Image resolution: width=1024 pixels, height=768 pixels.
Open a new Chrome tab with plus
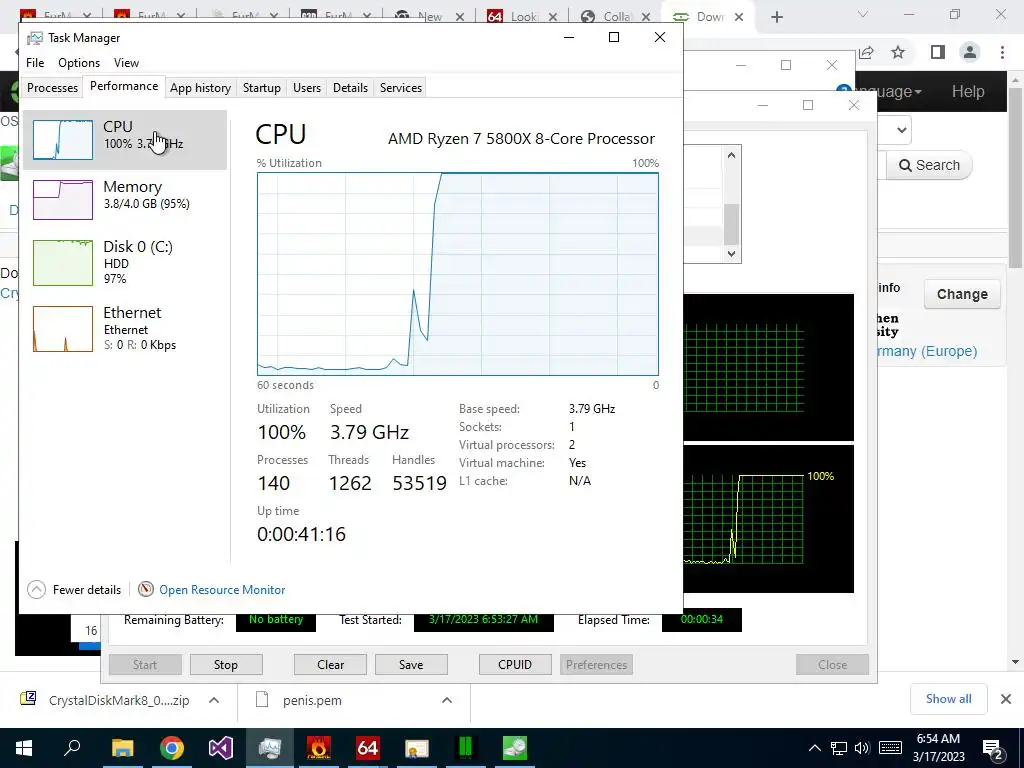point(776,17)
